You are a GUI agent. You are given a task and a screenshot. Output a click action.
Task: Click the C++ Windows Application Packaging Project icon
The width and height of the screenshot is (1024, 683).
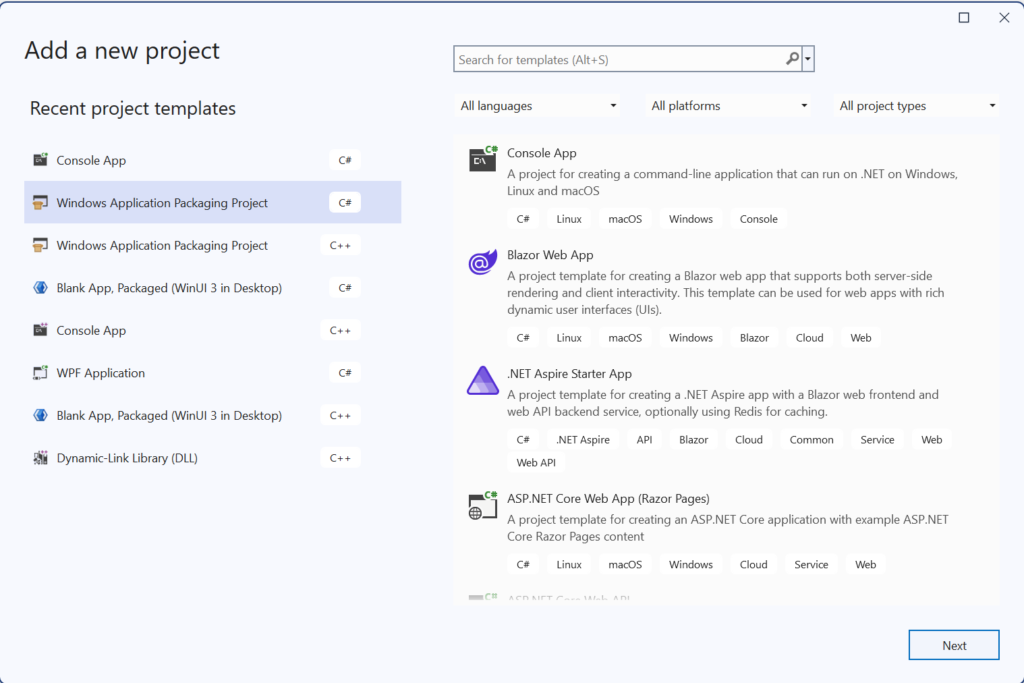pos(40,245)
